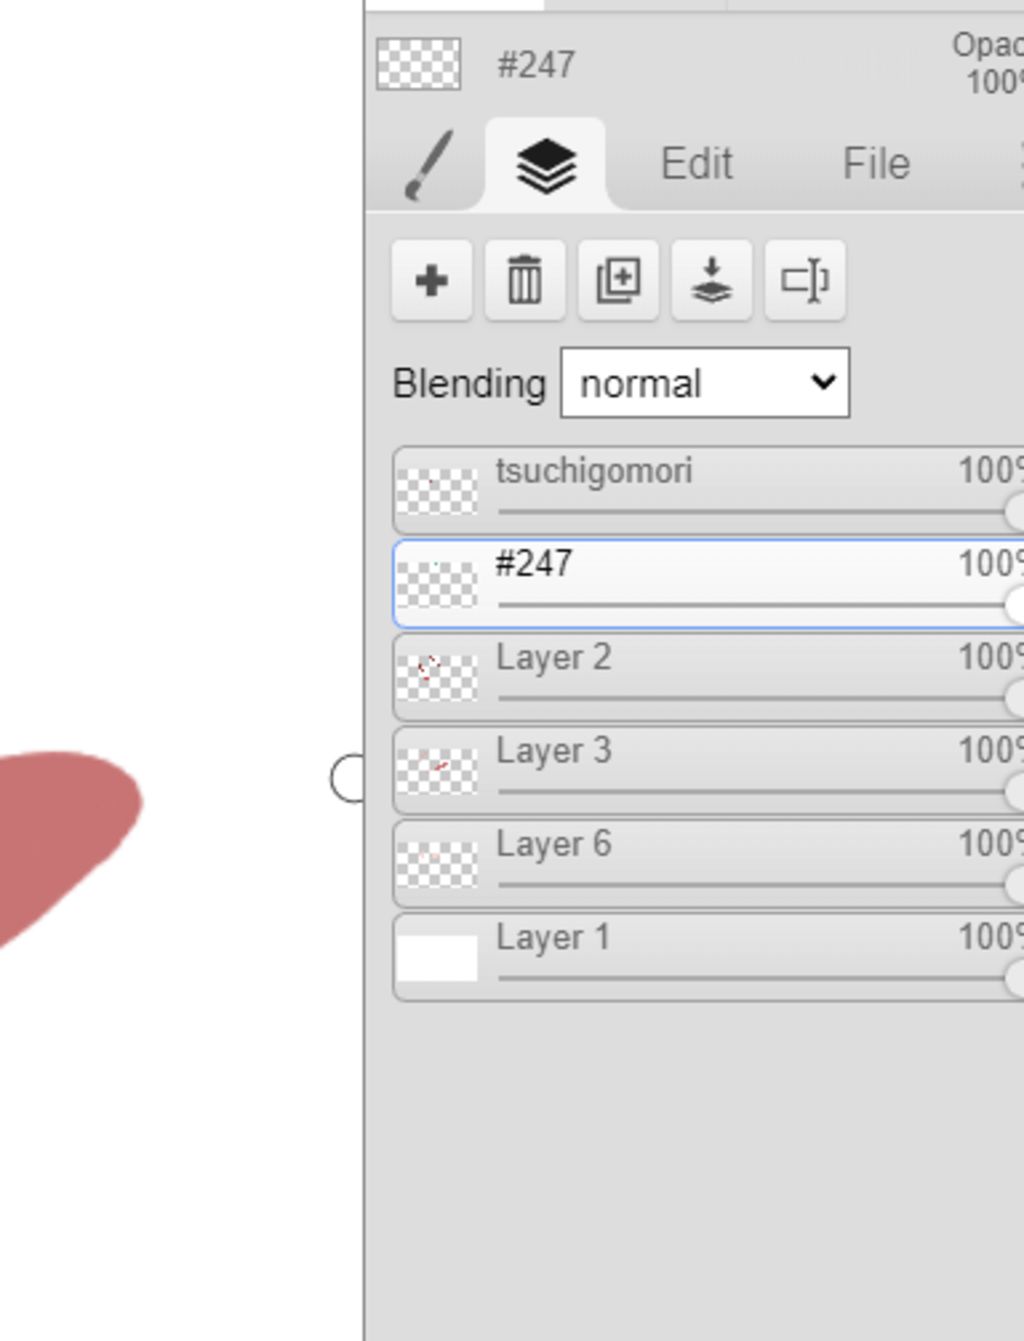Click the top #247 layer preview swatch
Image resolution: width=1024 pixels, height=1341 pixels.
(419, 65)
